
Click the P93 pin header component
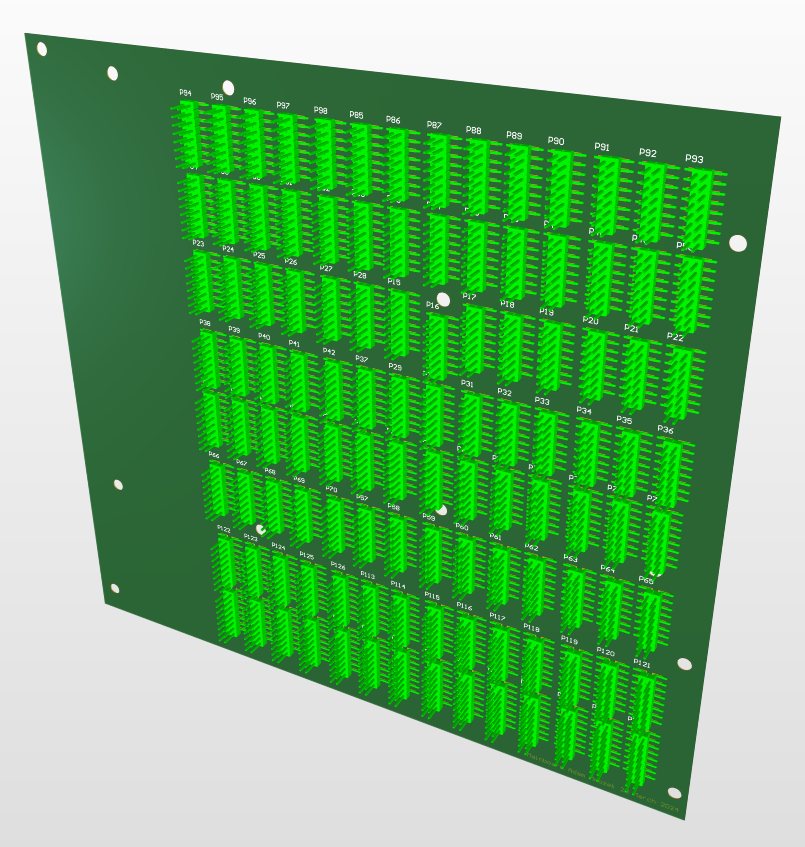pyautogui.click(x=700, y=207)
